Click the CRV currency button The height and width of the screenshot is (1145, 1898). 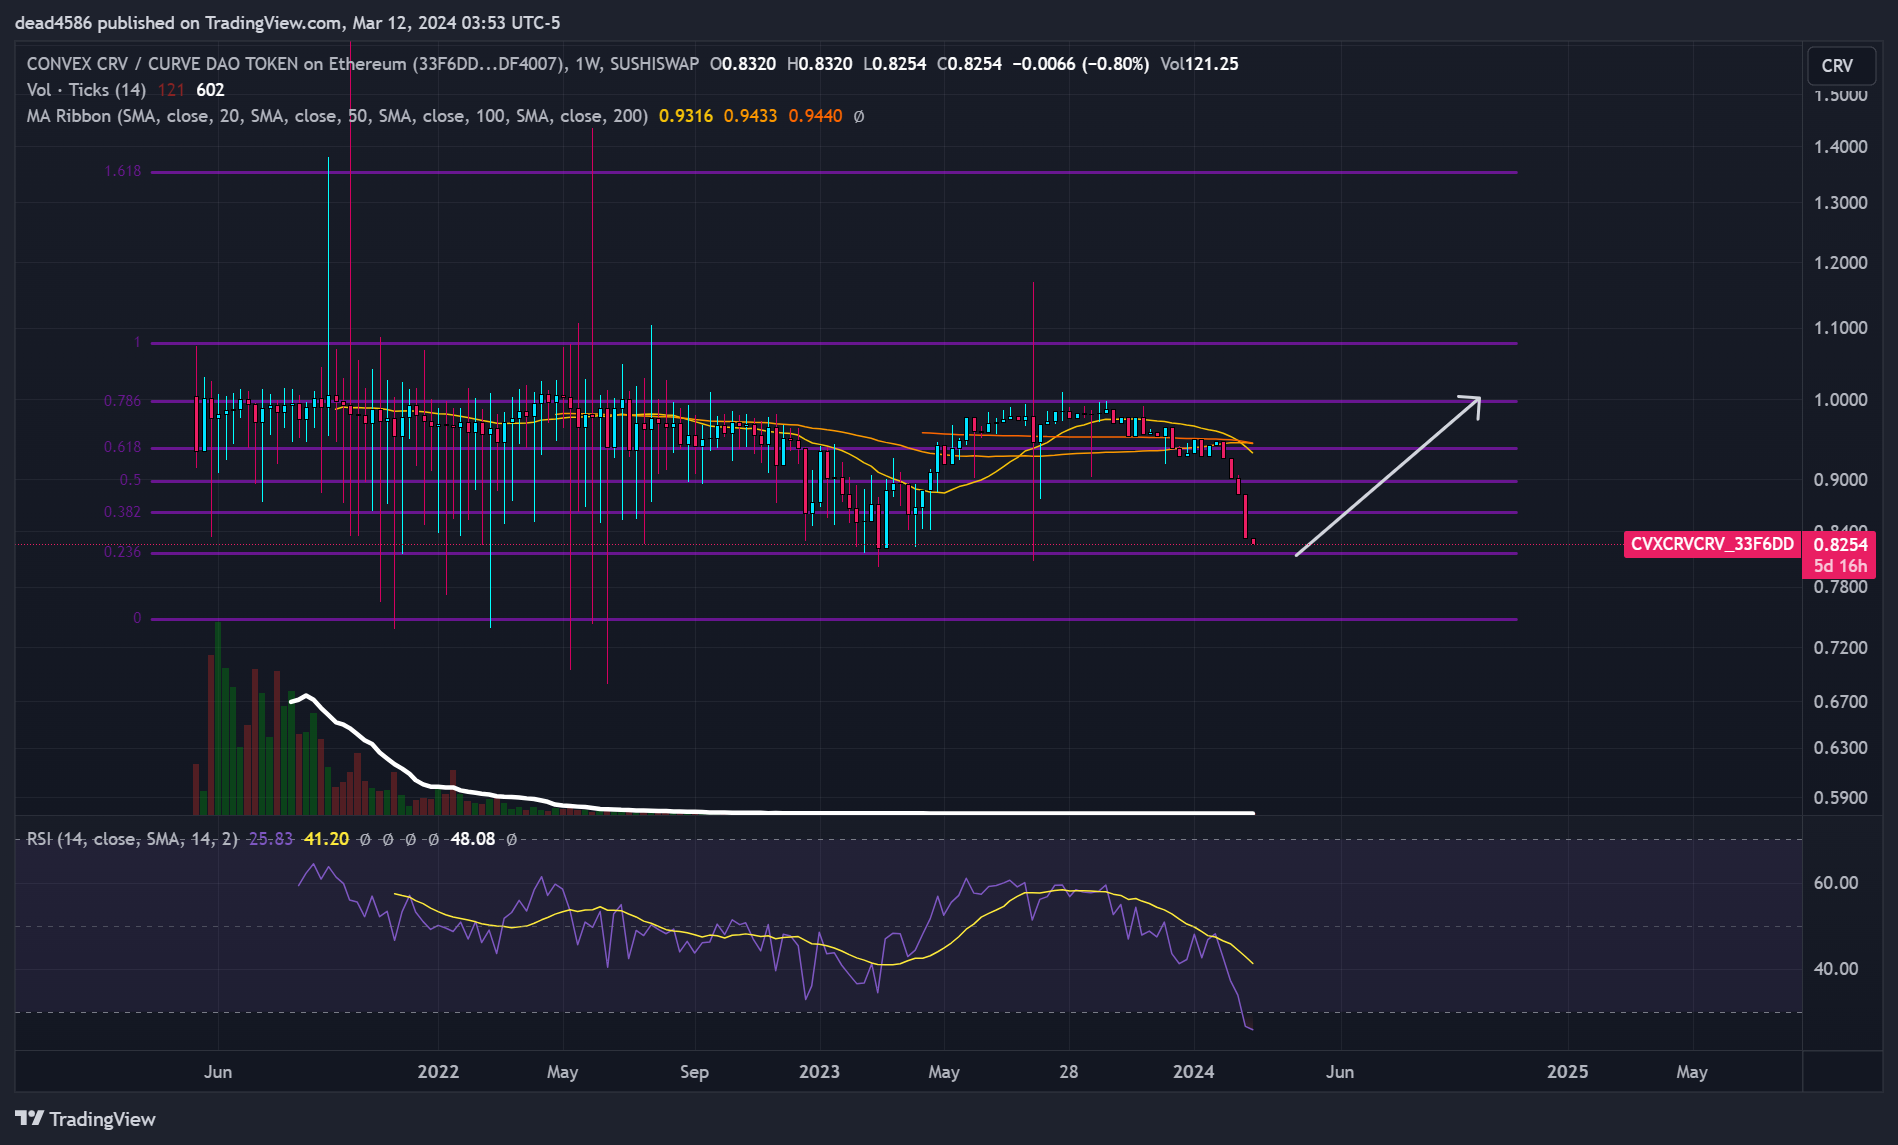coord(1840,65)
